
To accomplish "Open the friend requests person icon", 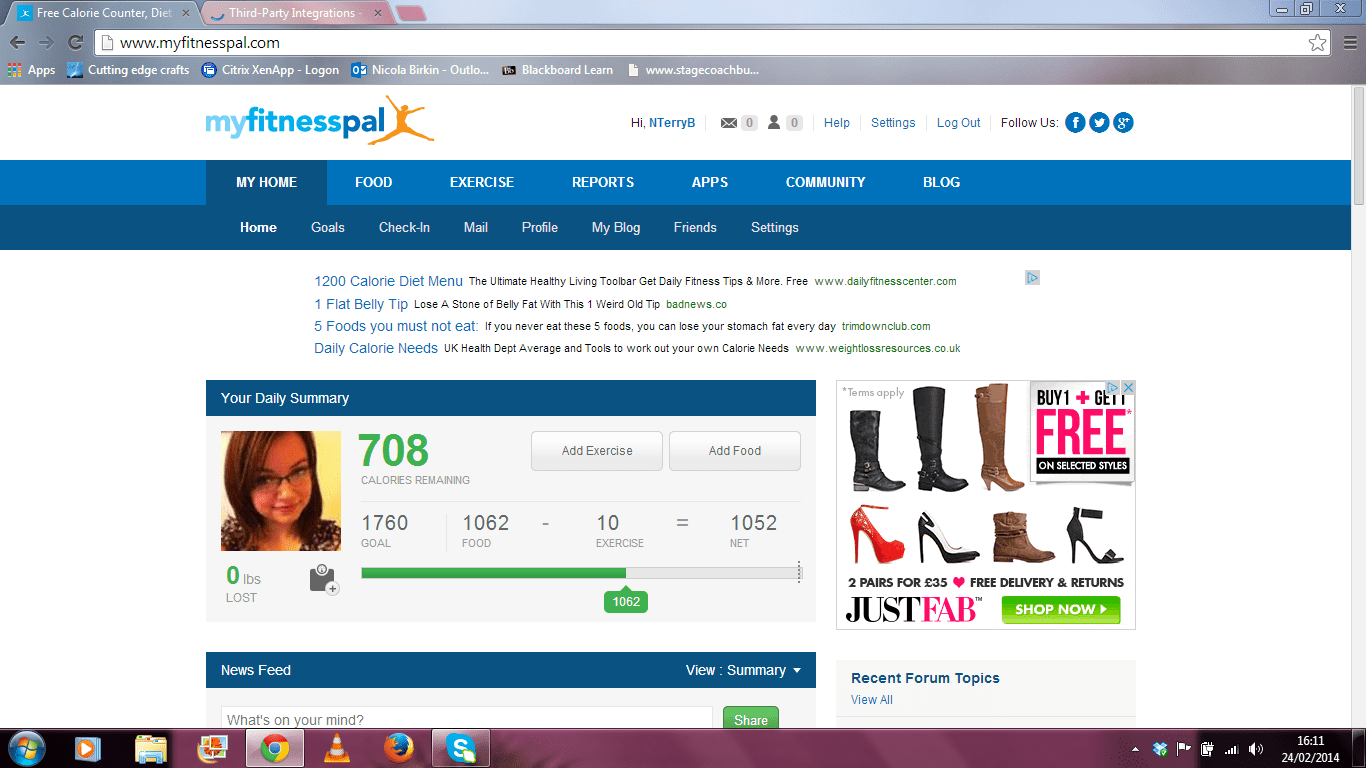I will tap(774, 123).
